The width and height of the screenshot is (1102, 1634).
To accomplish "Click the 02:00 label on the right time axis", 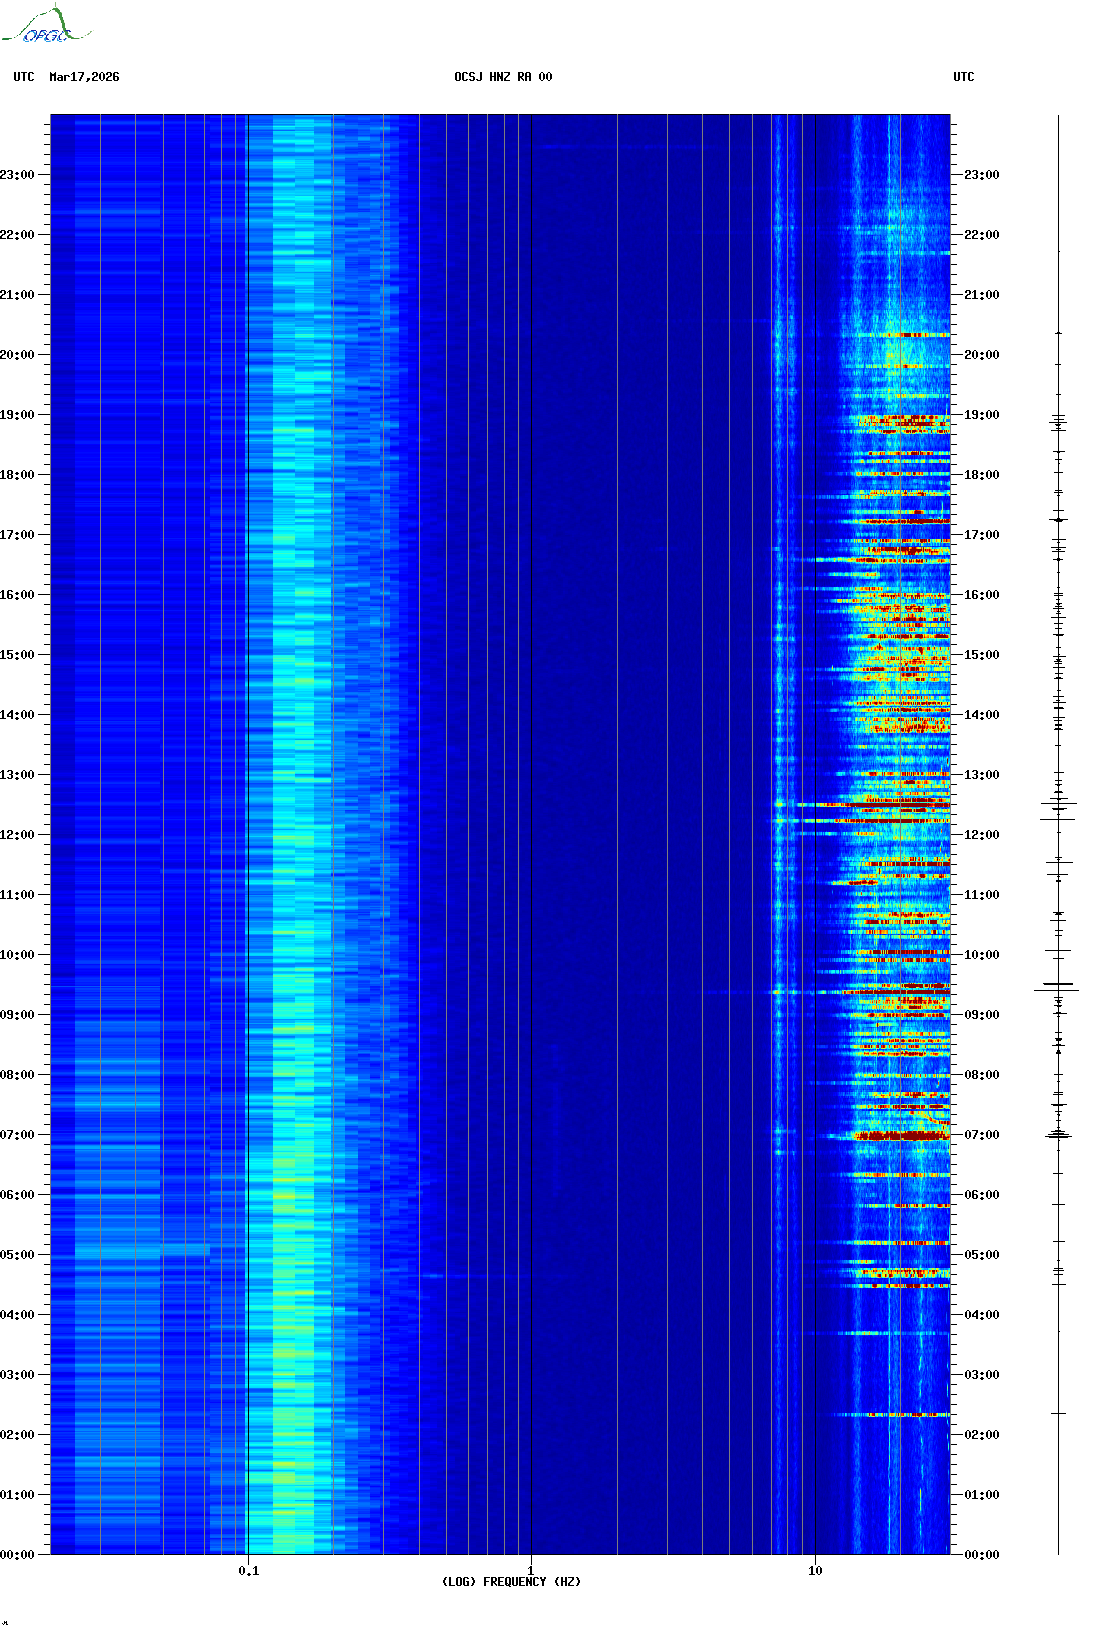I will click(981, 1435).
